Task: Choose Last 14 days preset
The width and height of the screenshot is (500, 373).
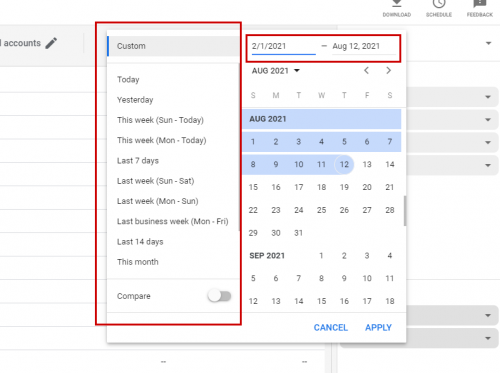Action: (x=140, y=242)
